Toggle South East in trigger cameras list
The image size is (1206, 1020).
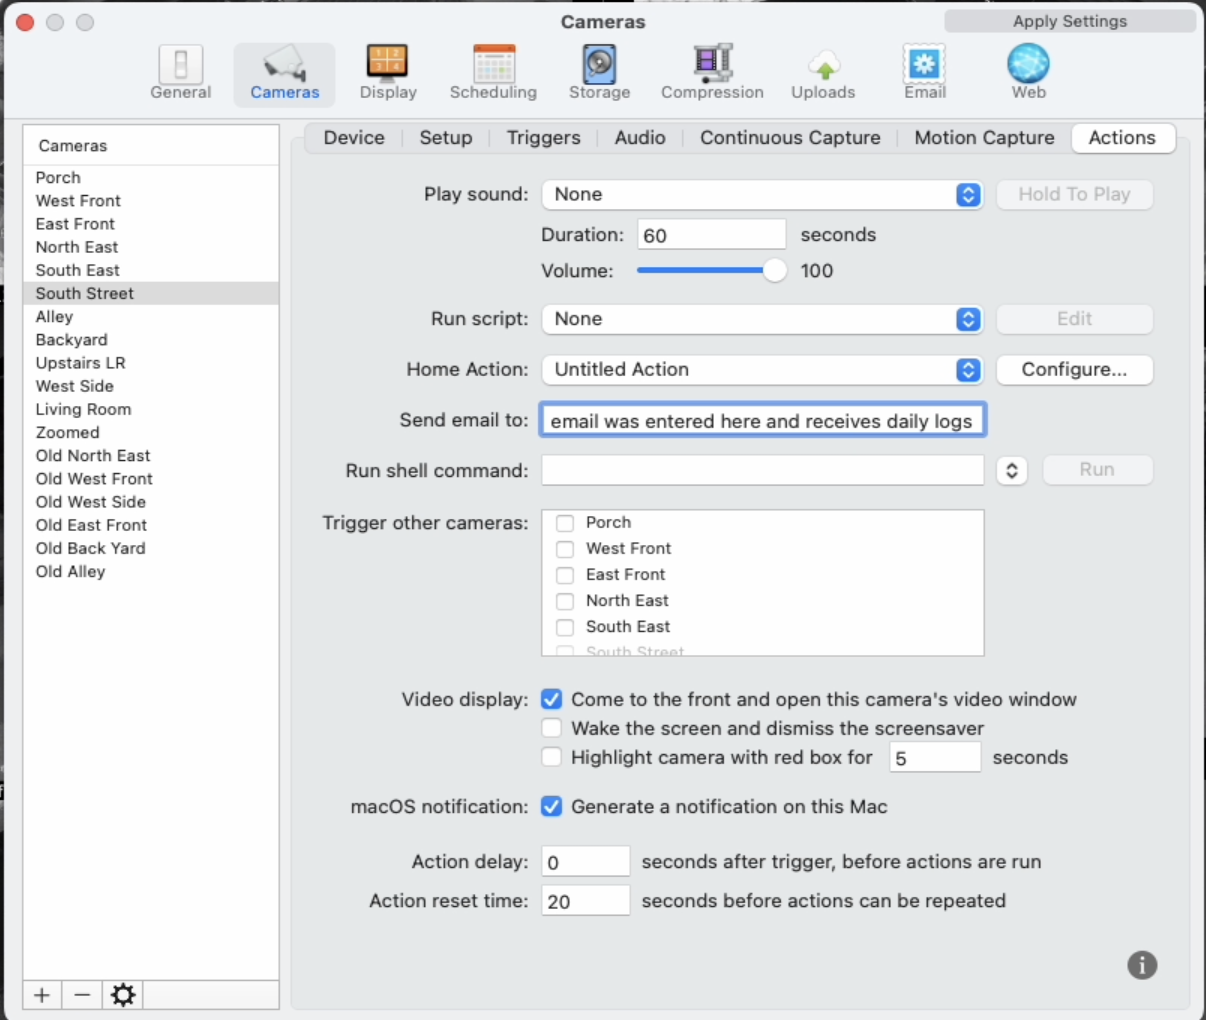(565, 627)
